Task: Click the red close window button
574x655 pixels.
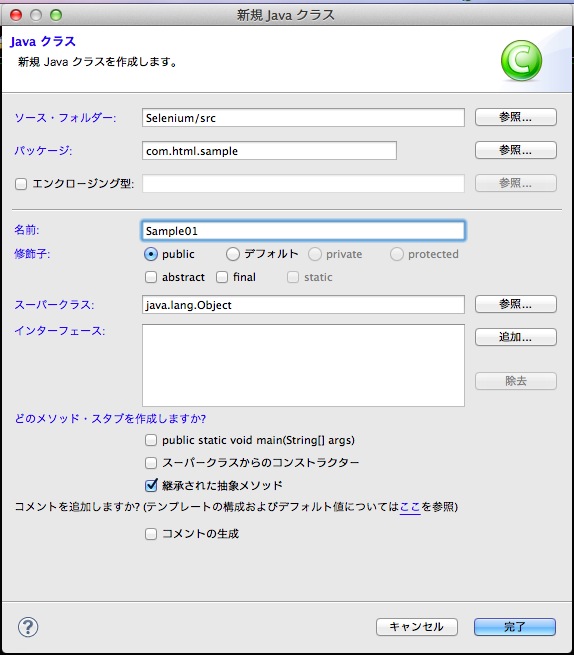Action: (x=16, y=15)
